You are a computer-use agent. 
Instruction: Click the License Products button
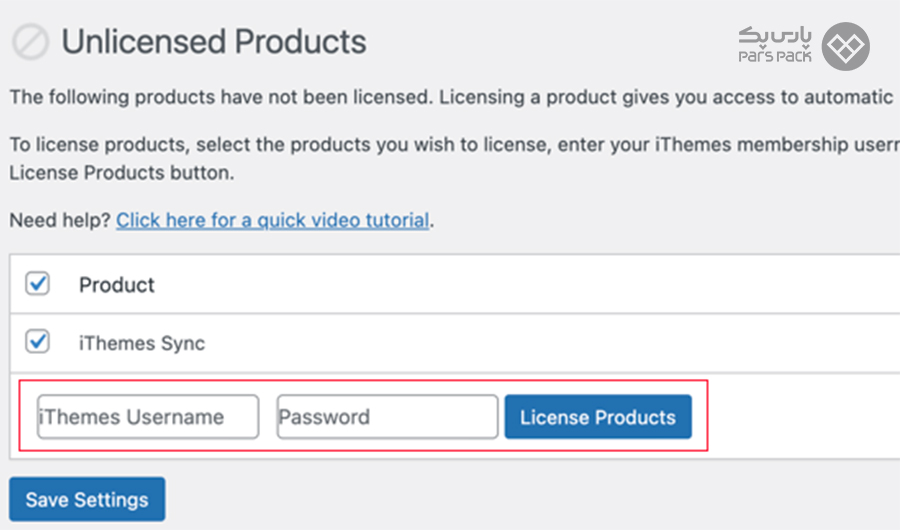(598, 417)
